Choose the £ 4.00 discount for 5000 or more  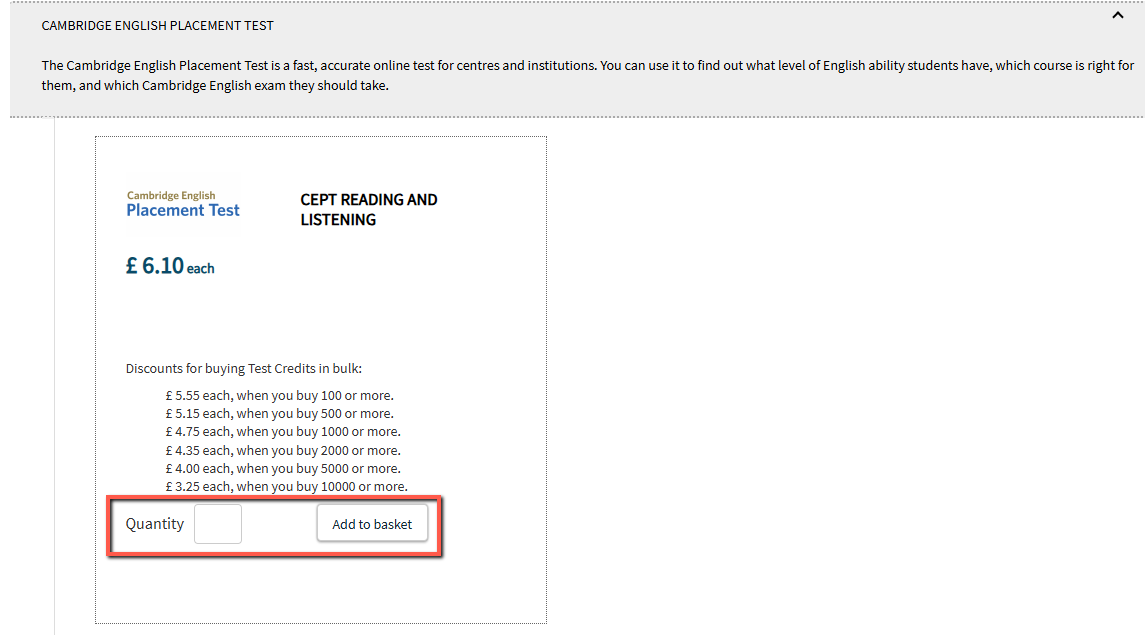point(282,468)
